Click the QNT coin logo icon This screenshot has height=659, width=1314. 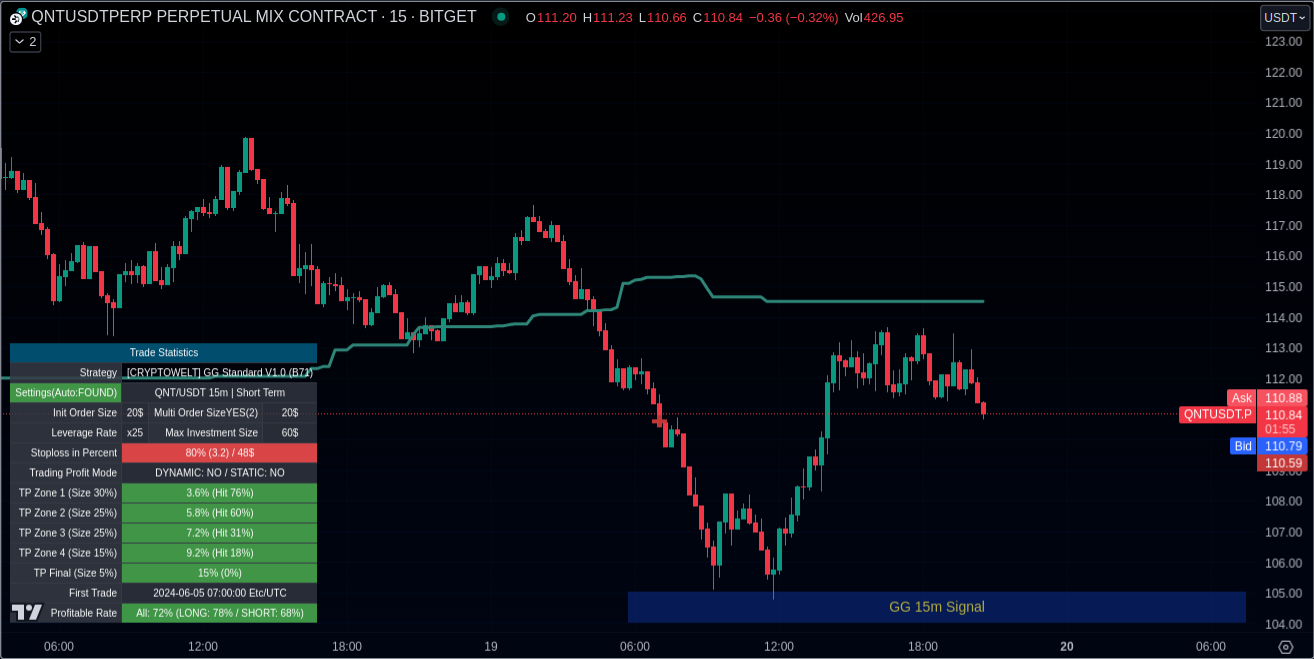click(x=18, y=17)
